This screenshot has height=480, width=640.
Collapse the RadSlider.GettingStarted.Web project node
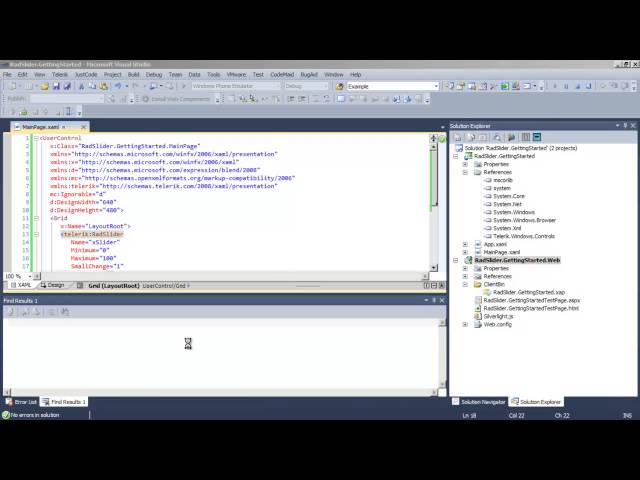(456, 260)
